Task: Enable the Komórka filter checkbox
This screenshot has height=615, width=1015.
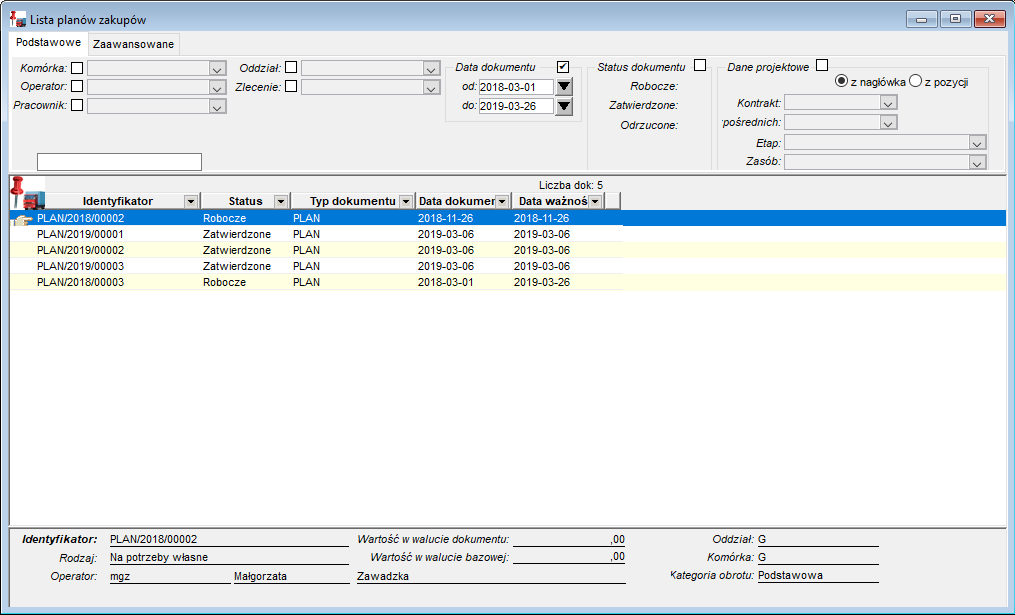Action: (77, 67)
